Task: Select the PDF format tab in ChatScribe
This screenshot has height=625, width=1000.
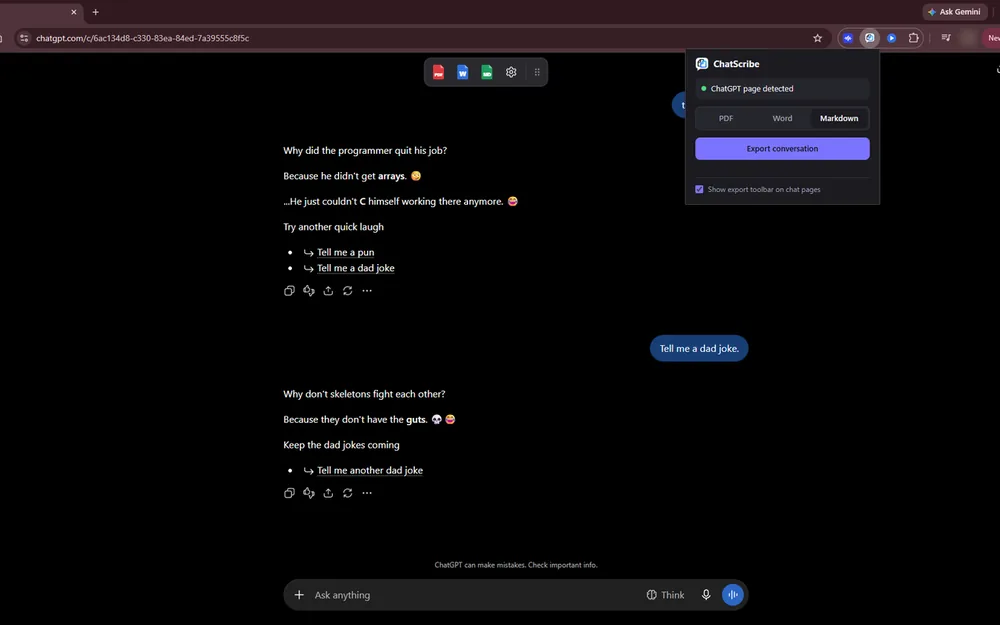Action: pos(726,119)
